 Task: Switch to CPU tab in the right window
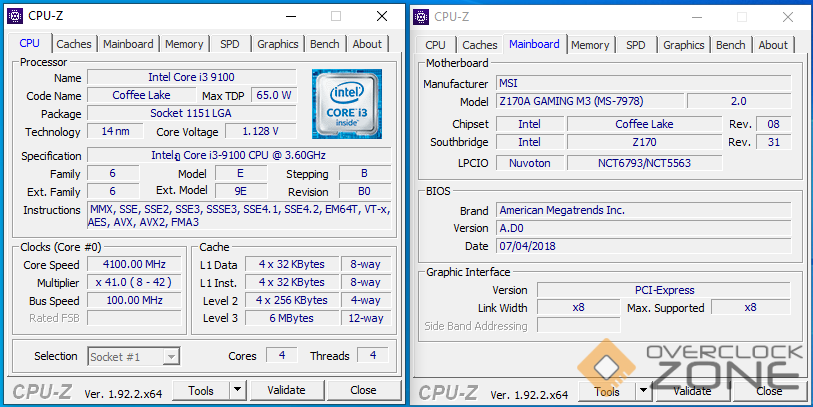[x=436, y=45]
